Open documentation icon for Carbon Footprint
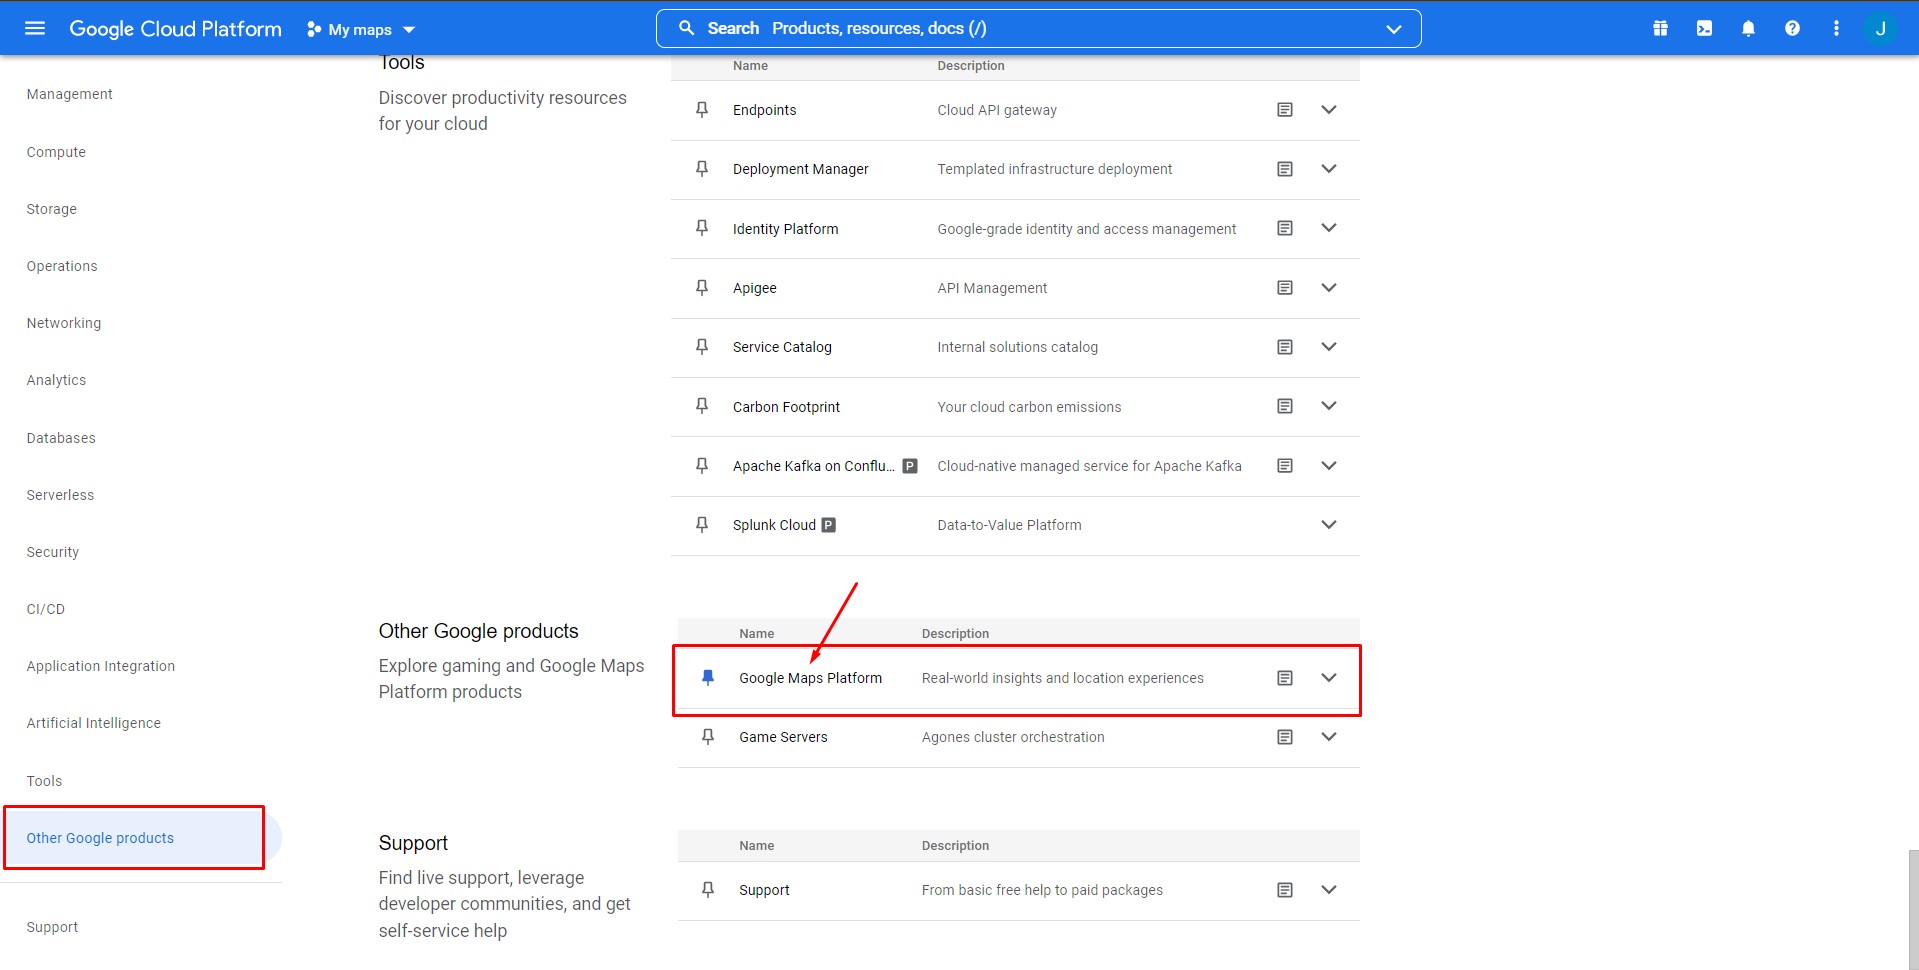The height and width of the screenshot is (970, 1919). (1285, 406)
